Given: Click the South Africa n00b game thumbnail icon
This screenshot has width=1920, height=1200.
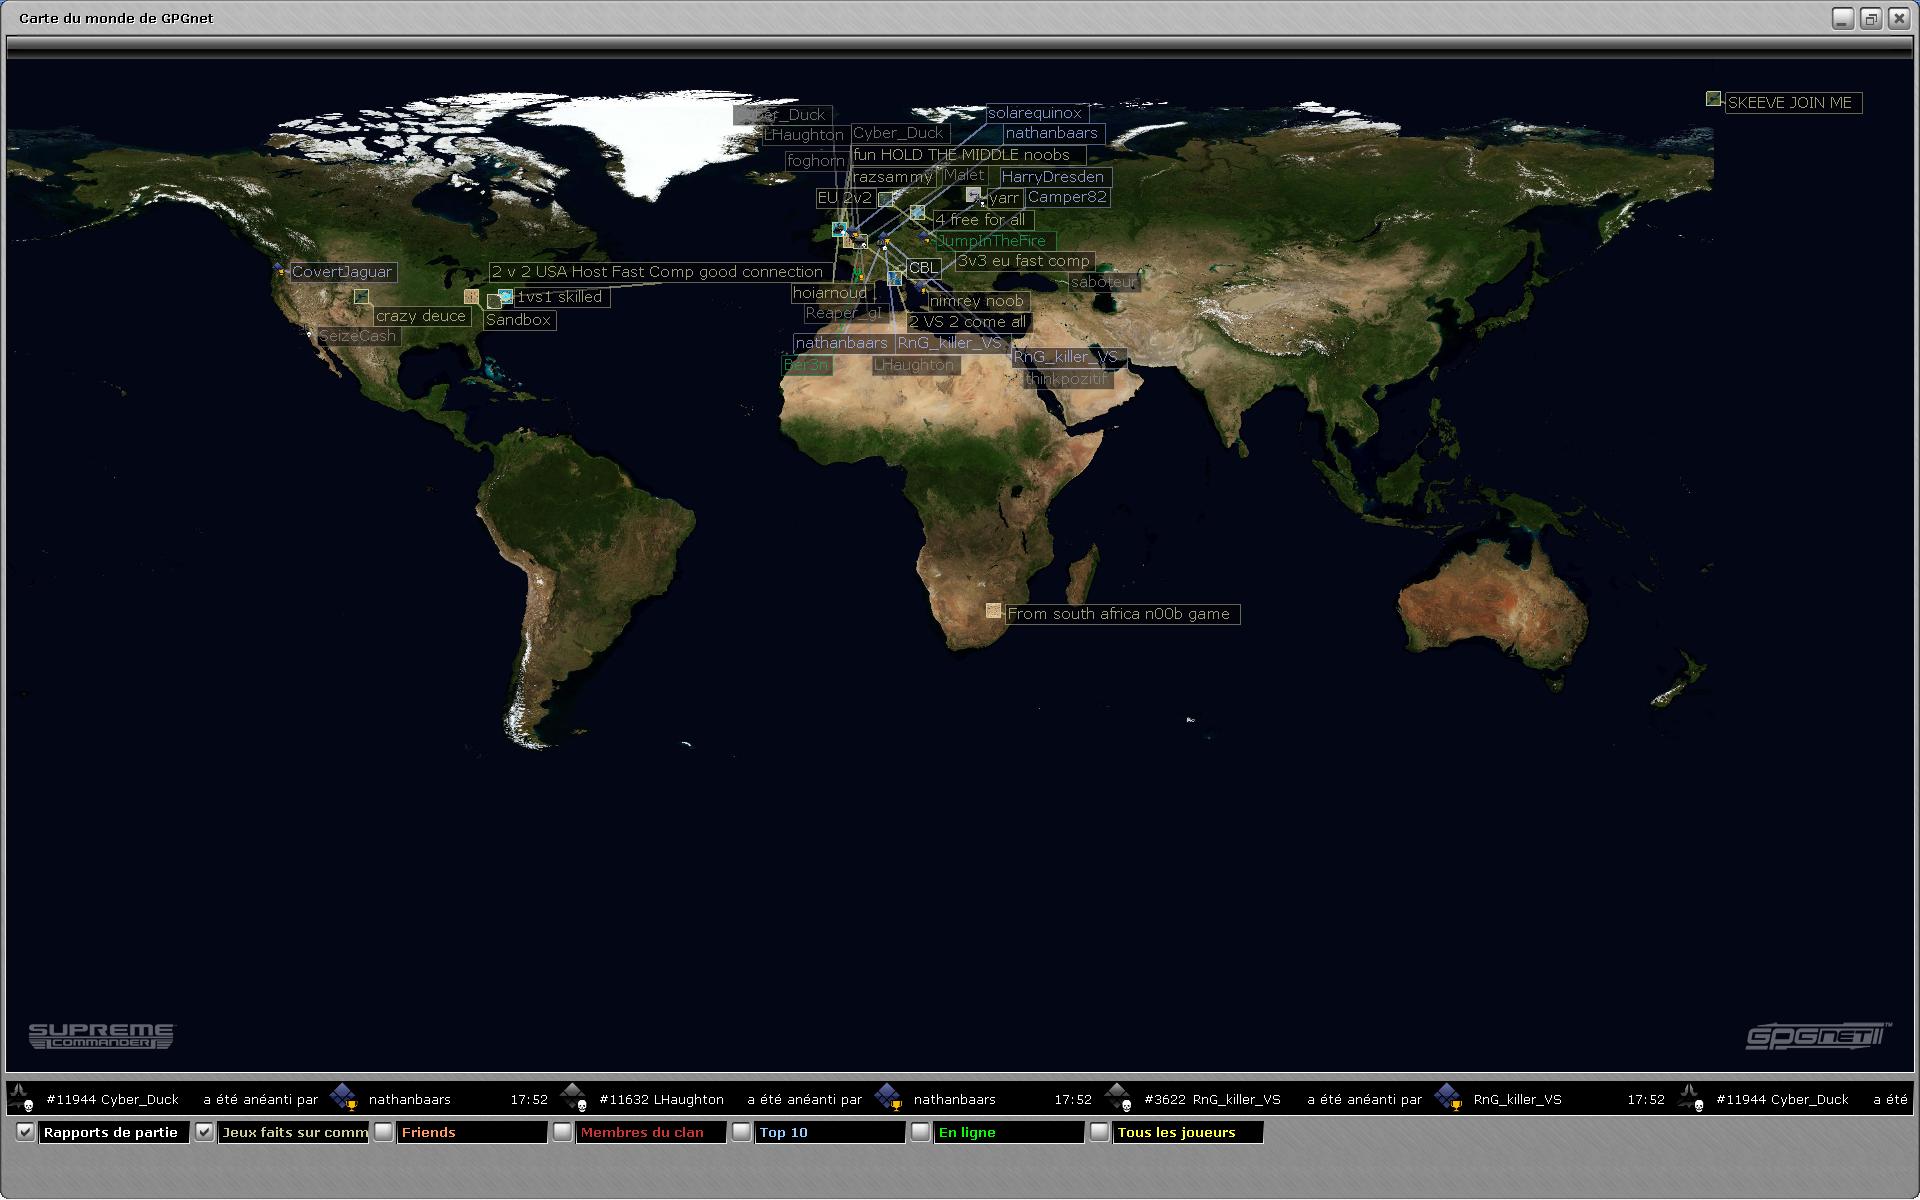Looking at the screenshot, I should point(993,610).
